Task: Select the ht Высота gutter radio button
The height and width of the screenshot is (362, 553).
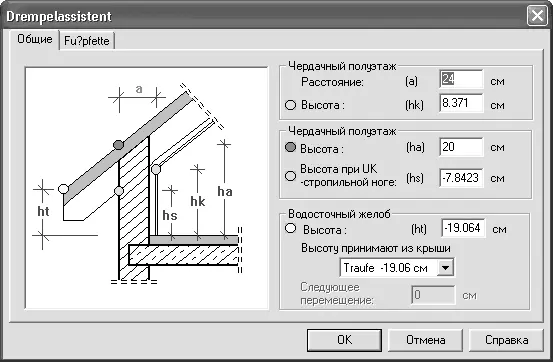Action: tap(290, 229)
